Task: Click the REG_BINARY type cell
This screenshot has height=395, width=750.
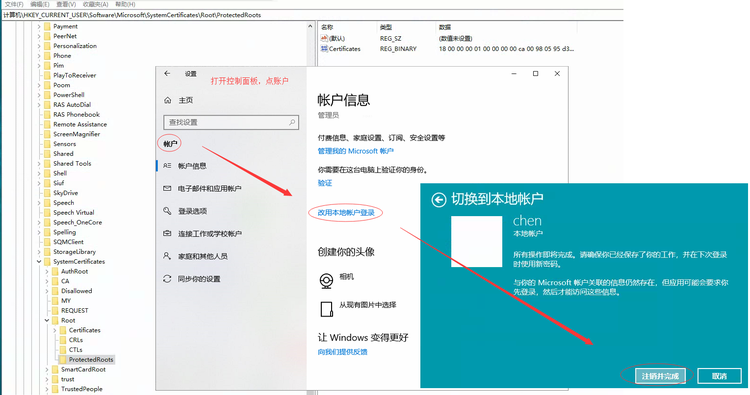Action: click(398, 49)
